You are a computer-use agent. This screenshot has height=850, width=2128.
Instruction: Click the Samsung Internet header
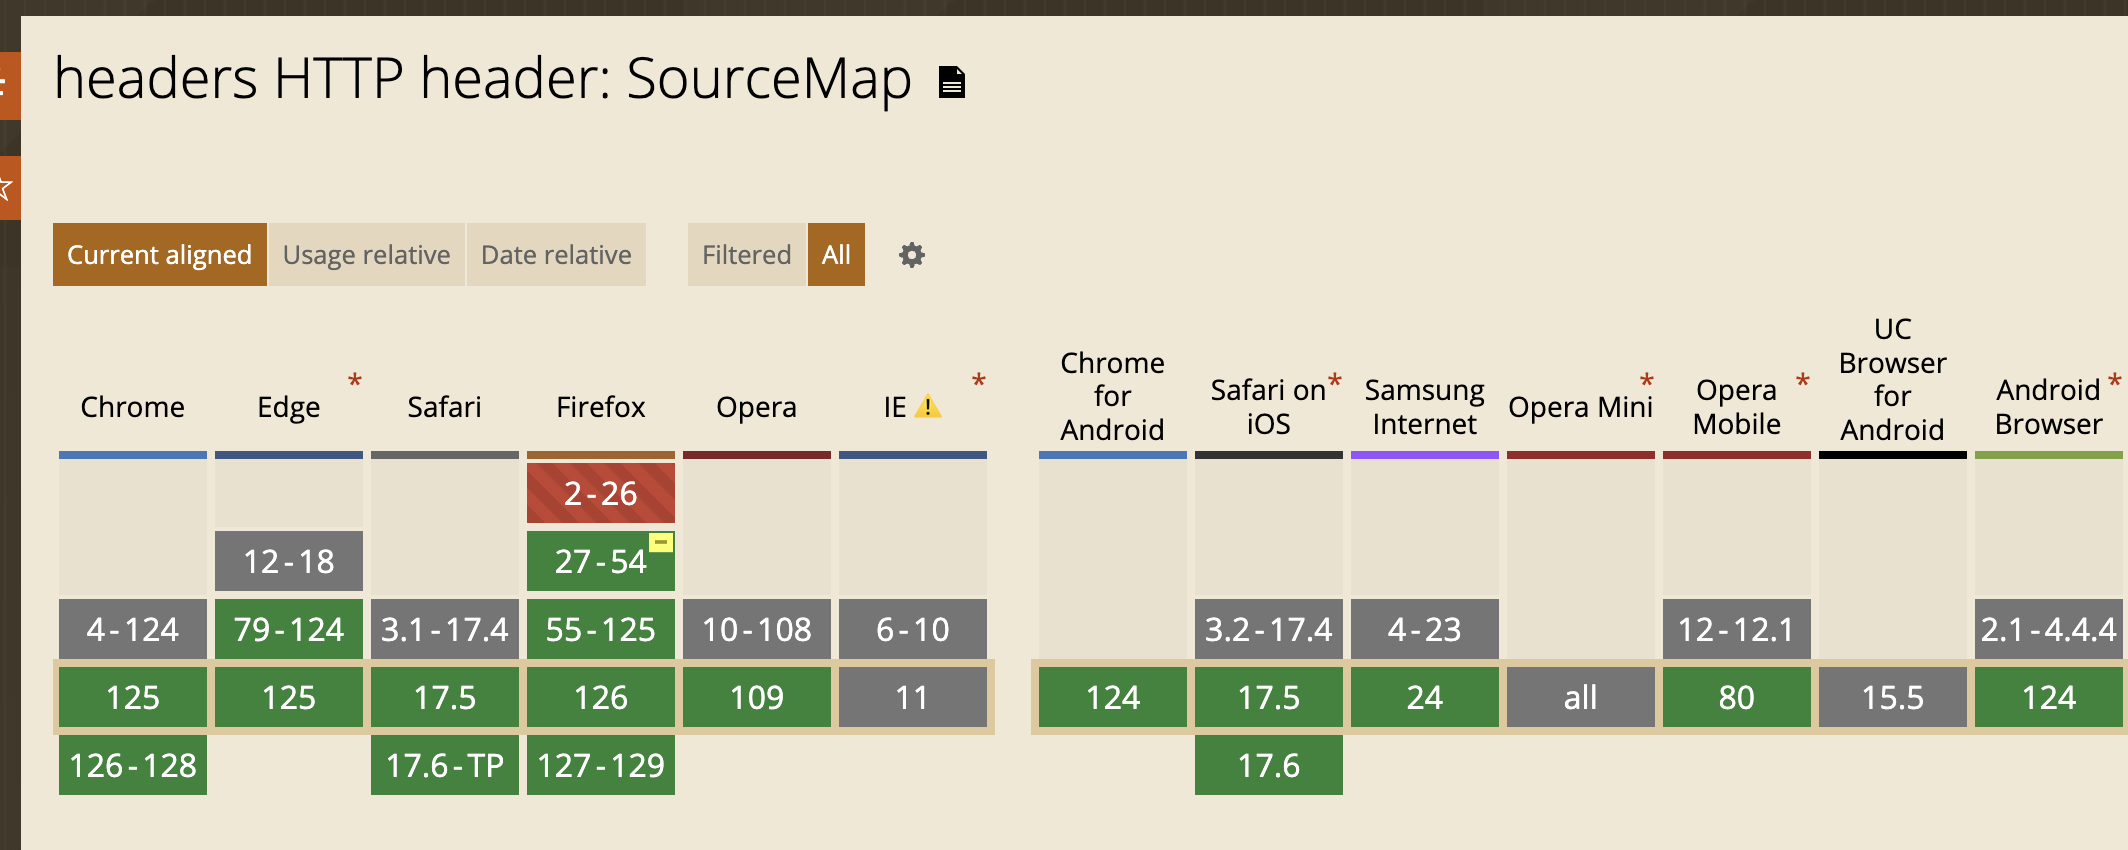[x=1425, y=407]
